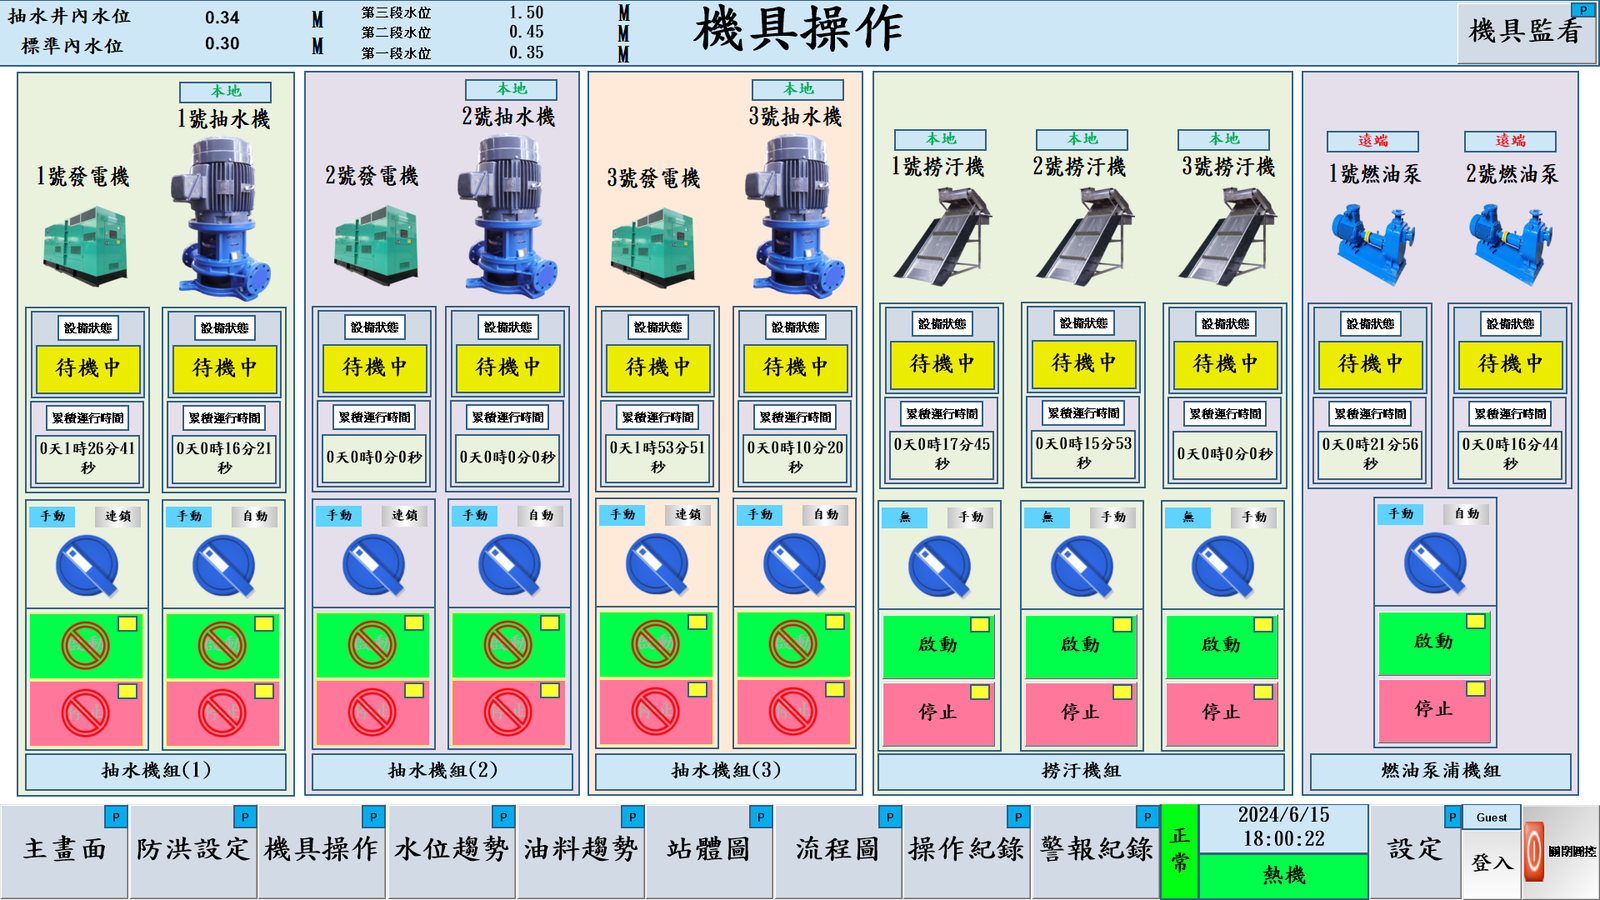The image size is (1600, 900).
Task: Click the 抽水機組(1) group label
Action: point(156,771)
